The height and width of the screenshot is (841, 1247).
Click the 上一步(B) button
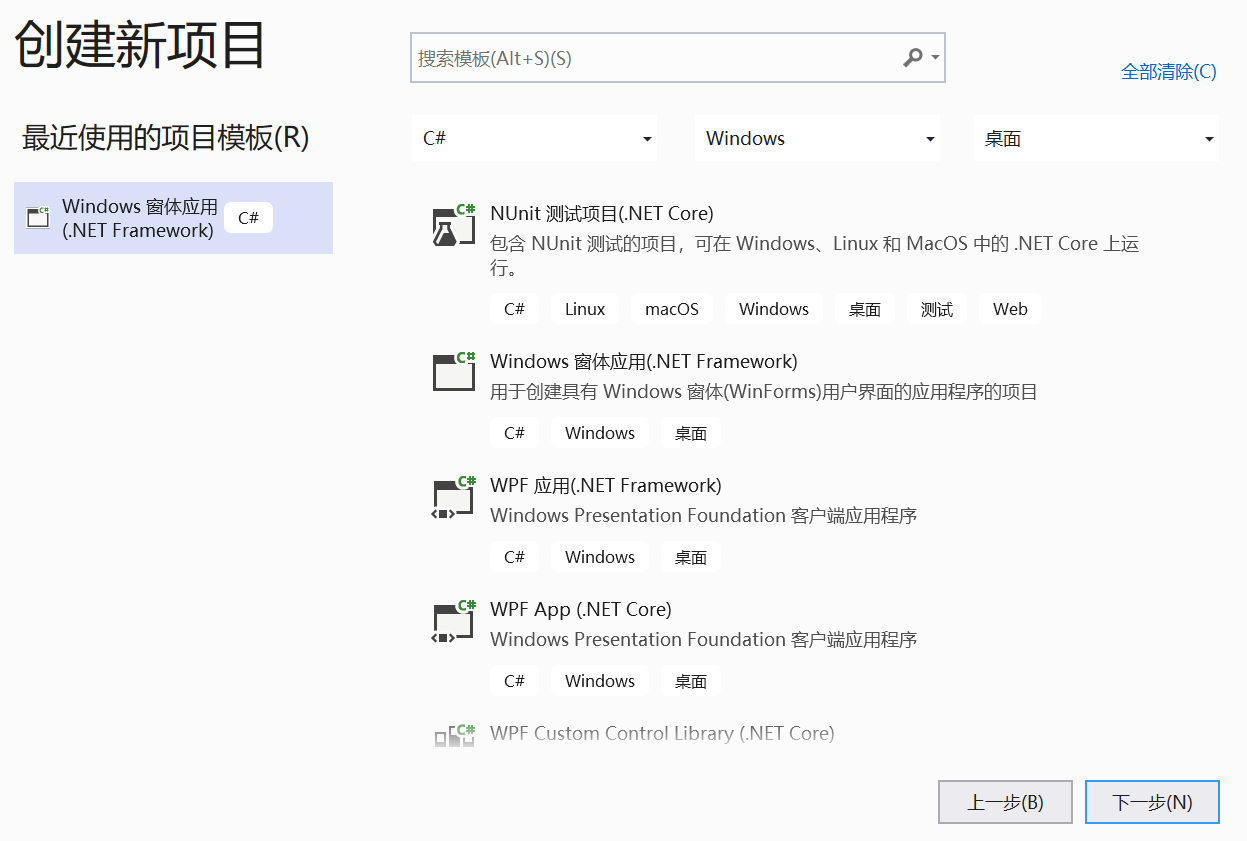tap(1005, 801)
